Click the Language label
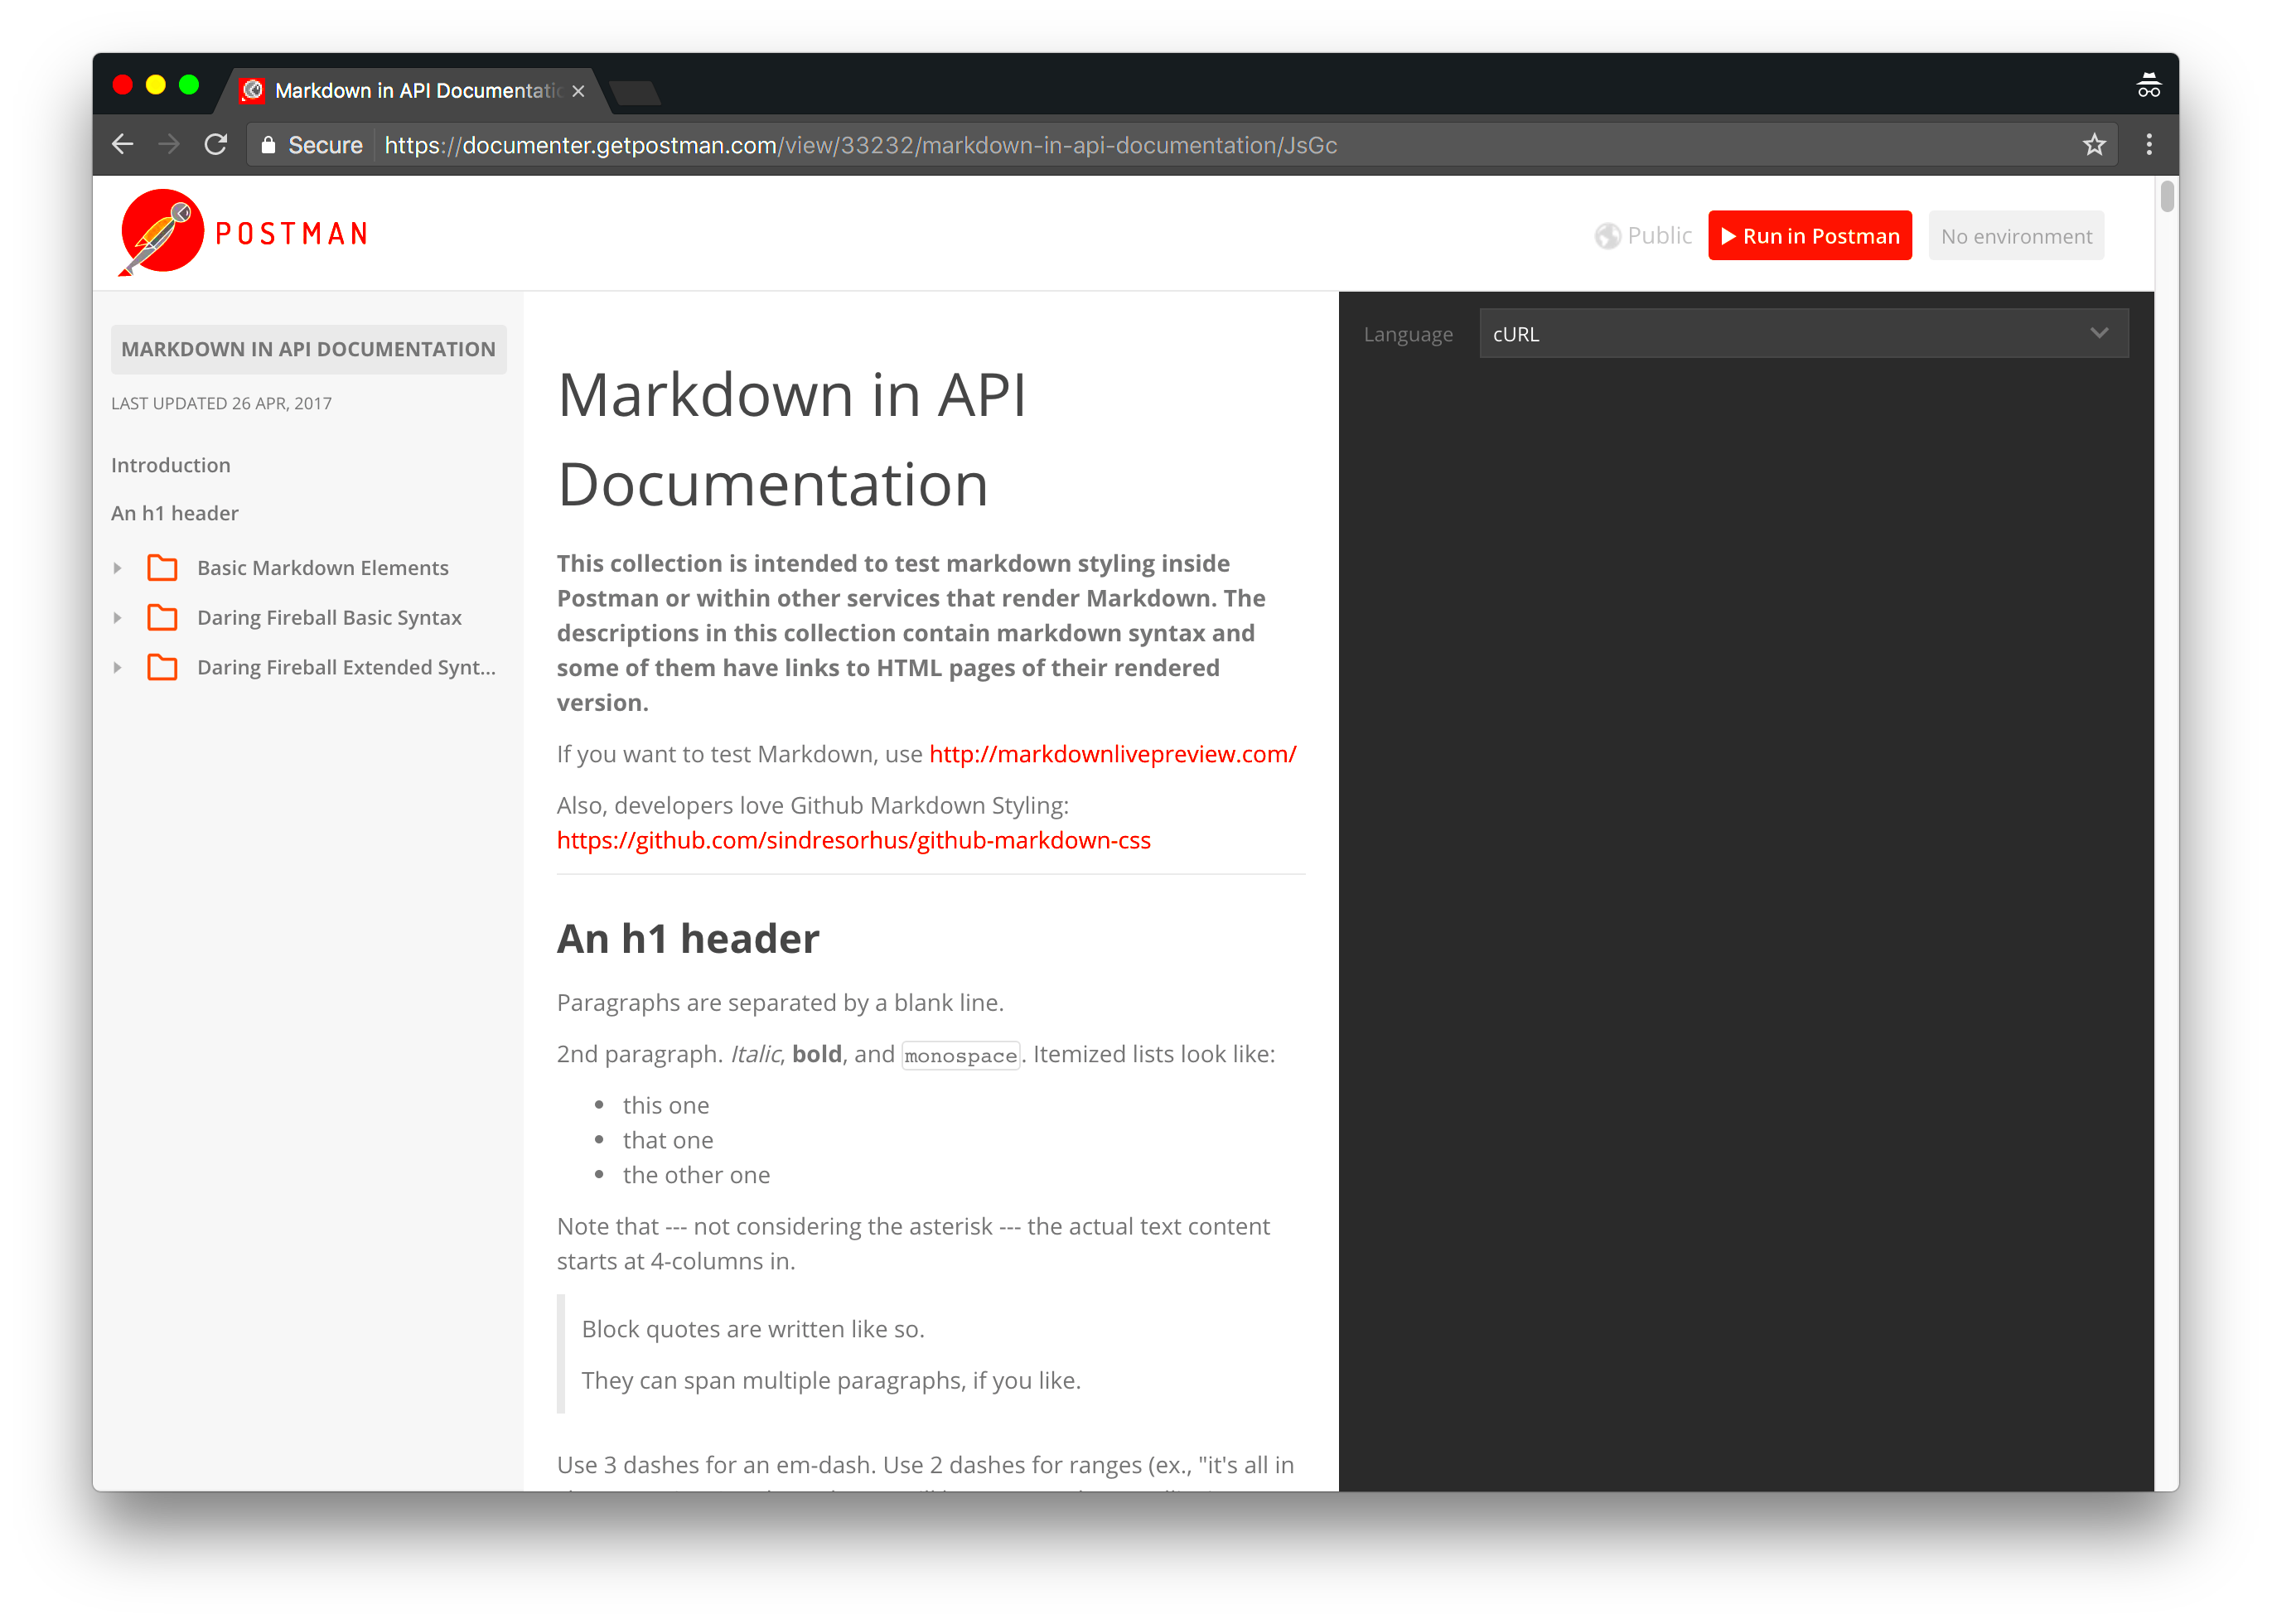 (1407, 334)
